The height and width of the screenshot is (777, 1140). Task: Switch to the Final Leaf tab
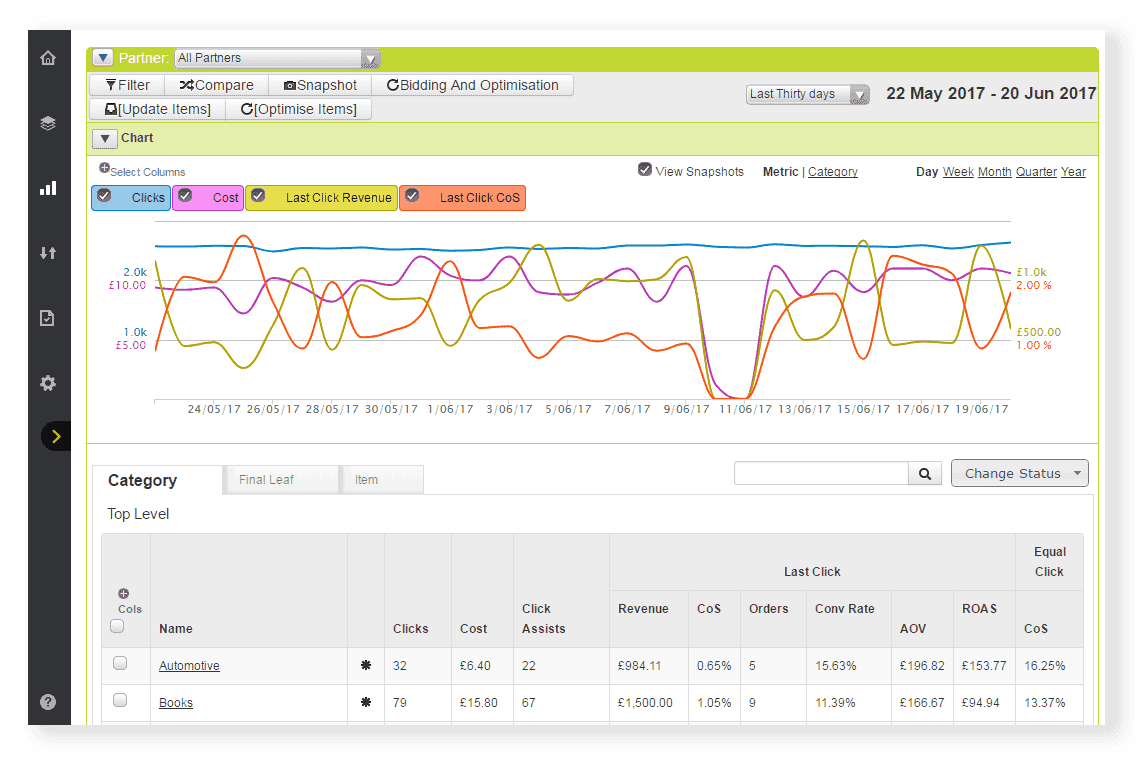(281, 480)
